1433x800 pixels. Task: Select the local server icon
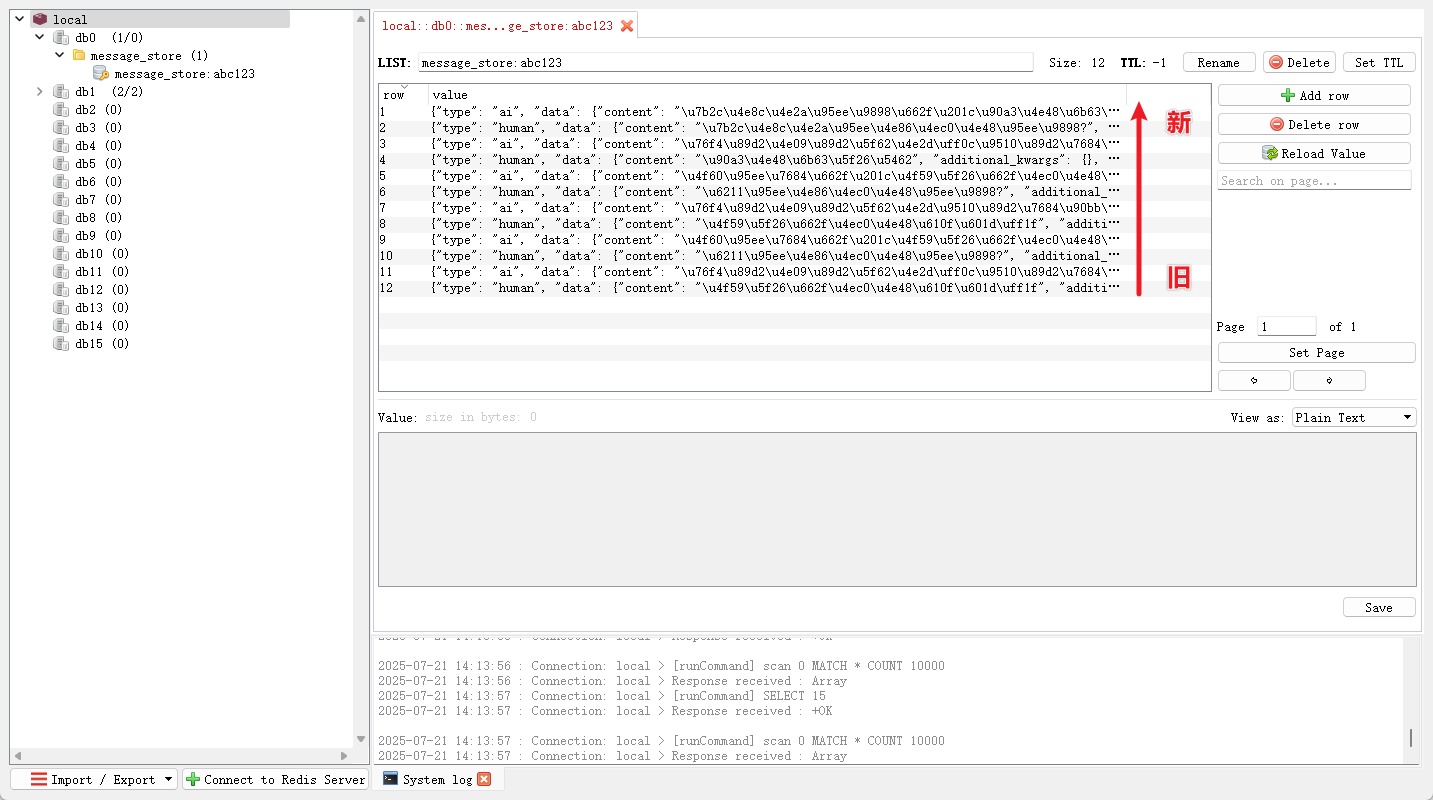point(39,19)
